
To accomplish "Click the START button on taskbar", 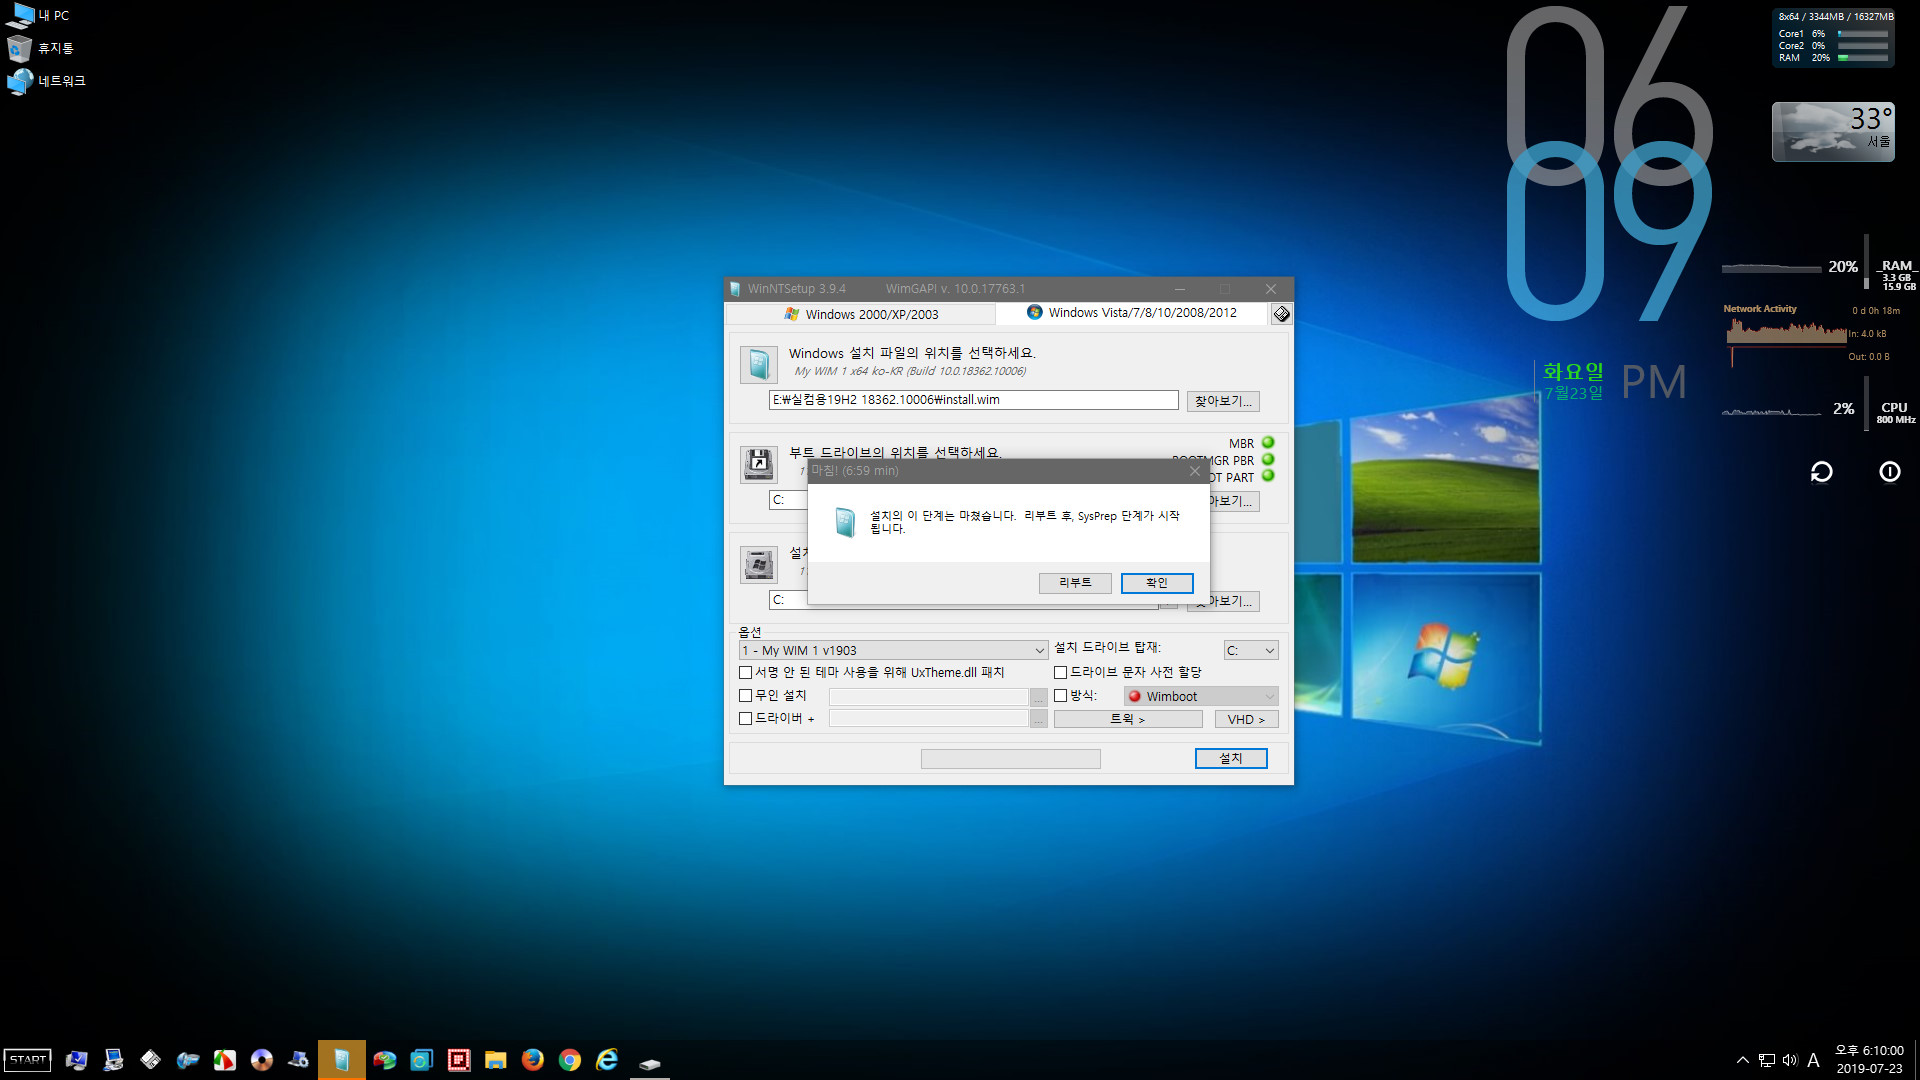I will (28, 1060).
